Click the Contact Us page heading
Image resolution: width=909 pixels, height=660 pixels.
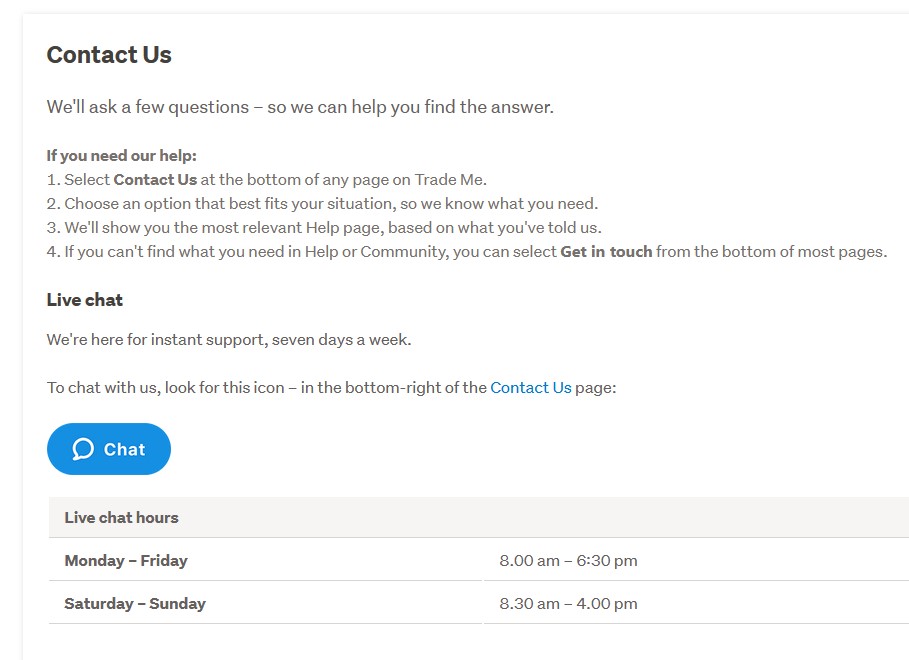pos(109,55)
